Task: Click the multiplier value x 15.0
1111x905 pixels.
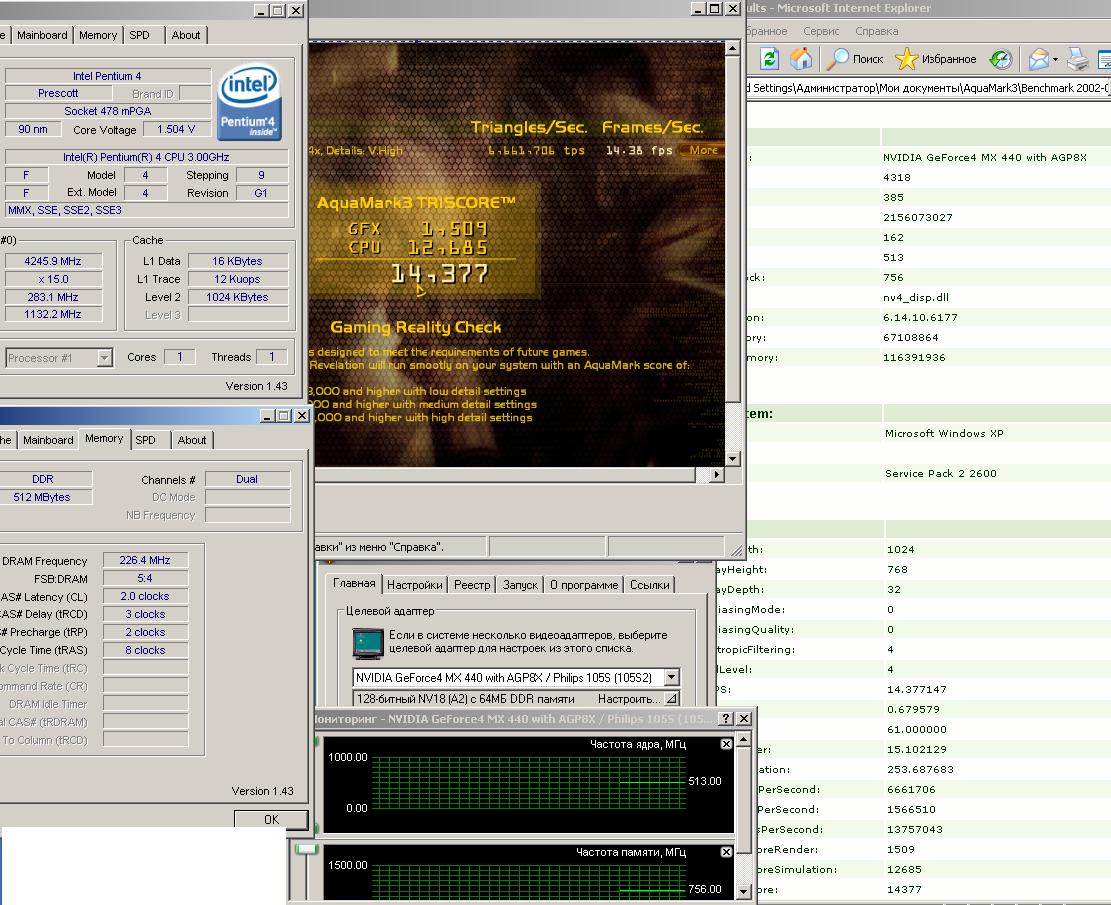Action: tap(53, 279)
